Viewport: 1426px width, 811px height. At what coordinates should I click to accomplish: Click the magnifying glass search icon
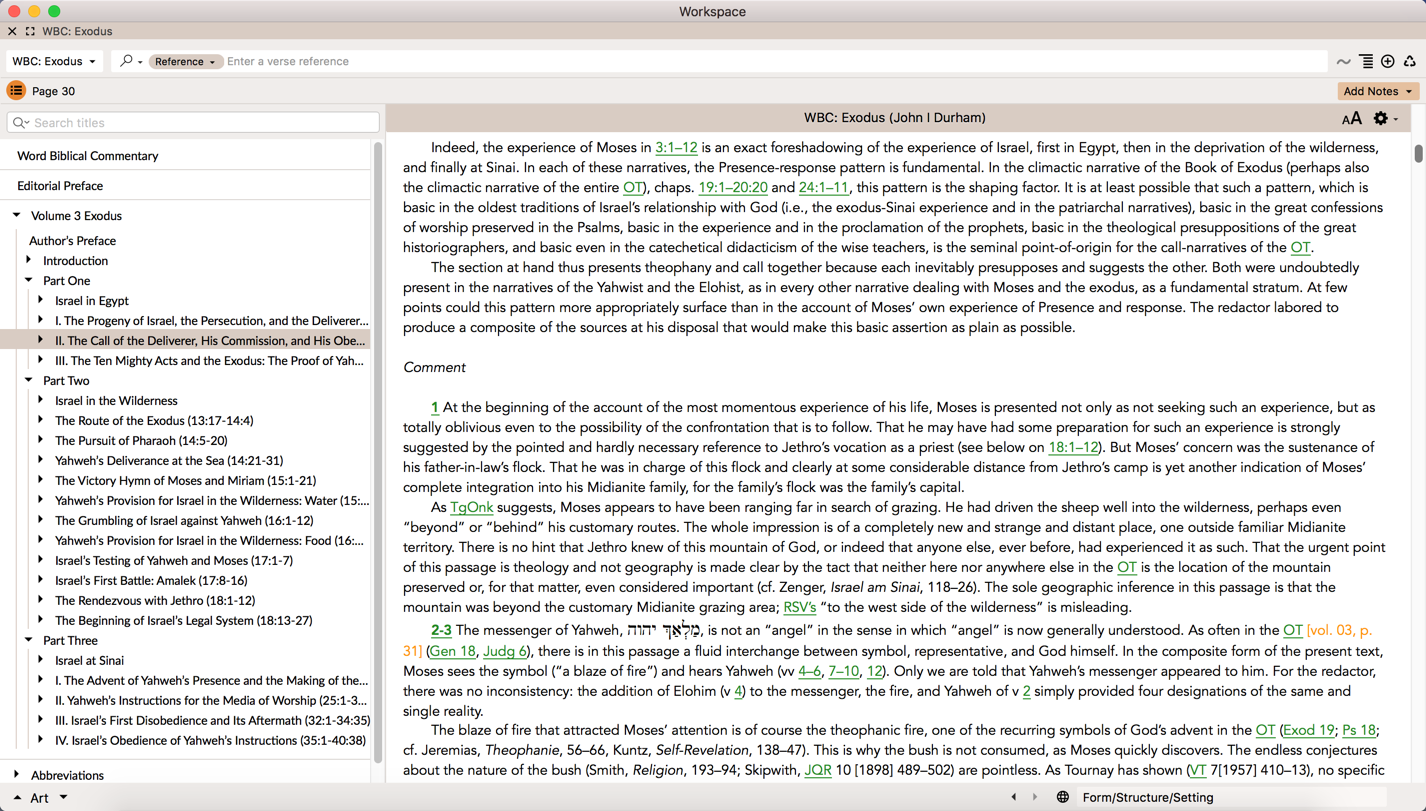126,61
